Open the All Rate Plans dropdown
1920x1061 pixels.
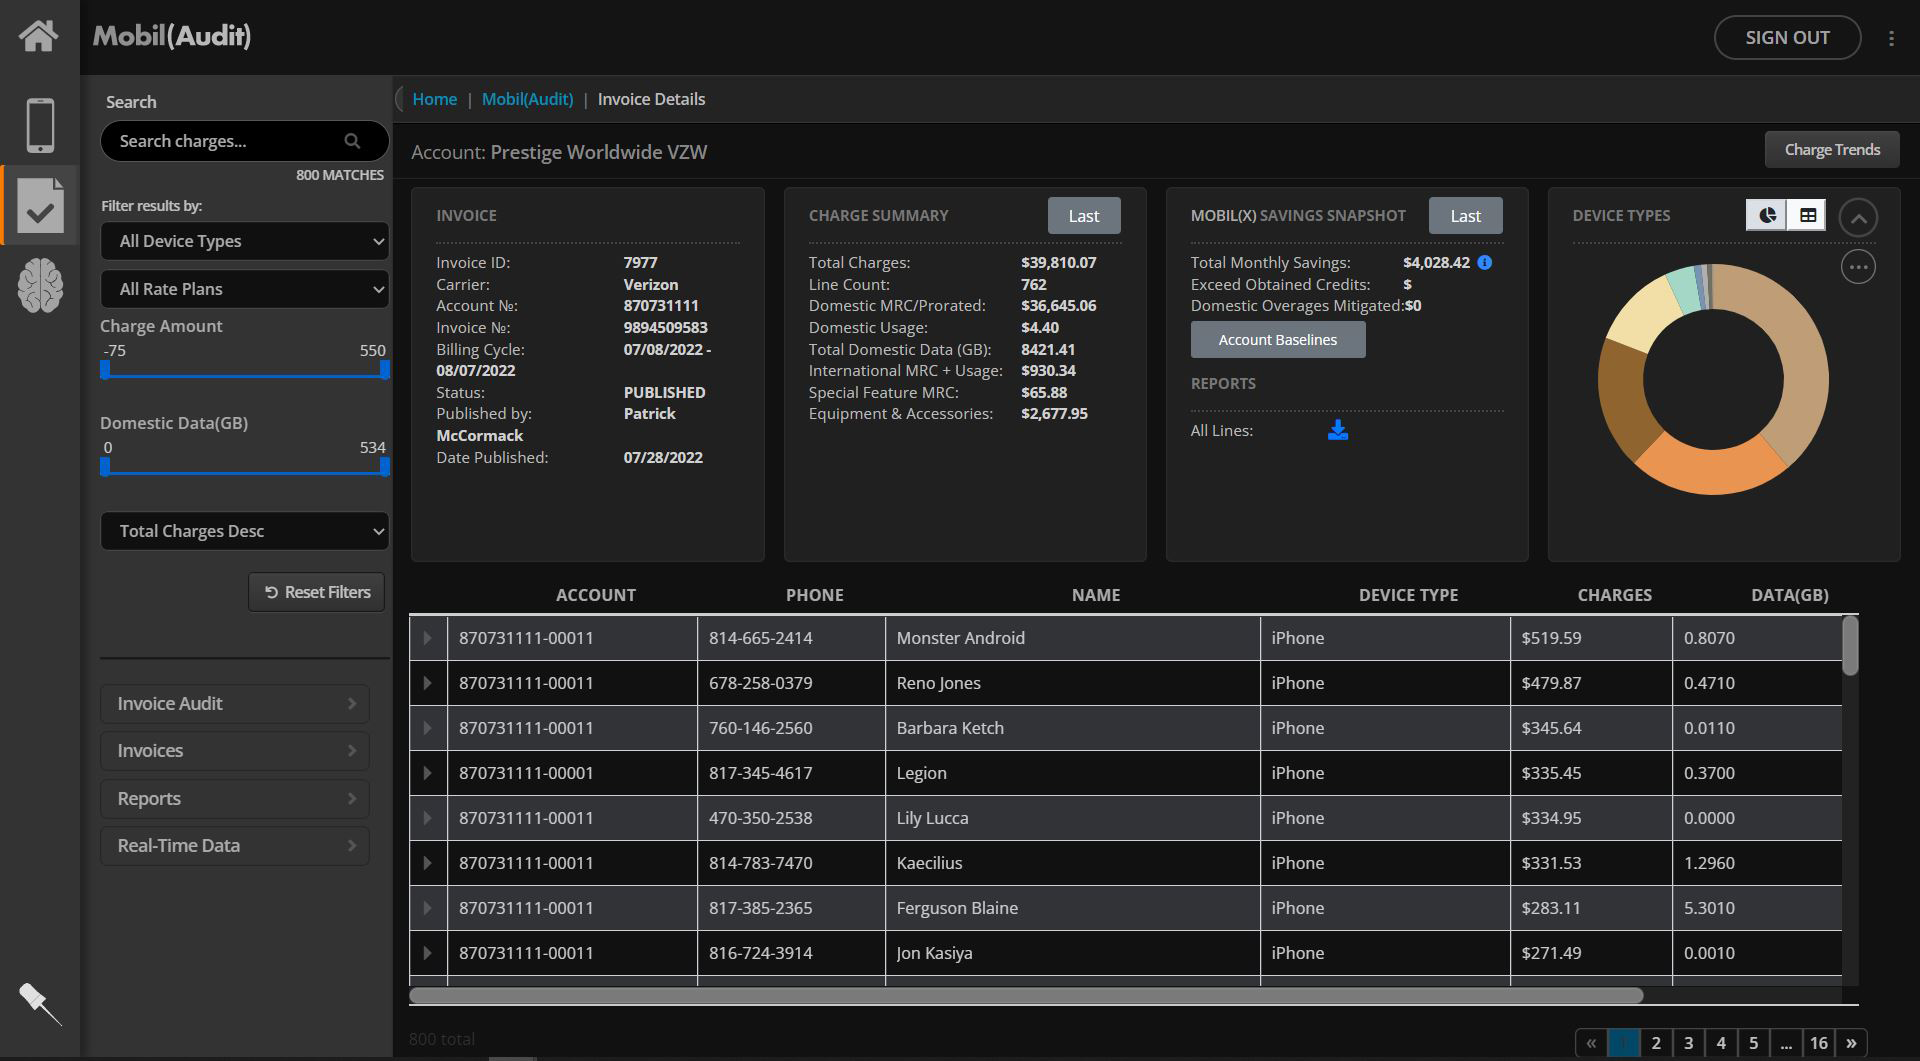245,289
